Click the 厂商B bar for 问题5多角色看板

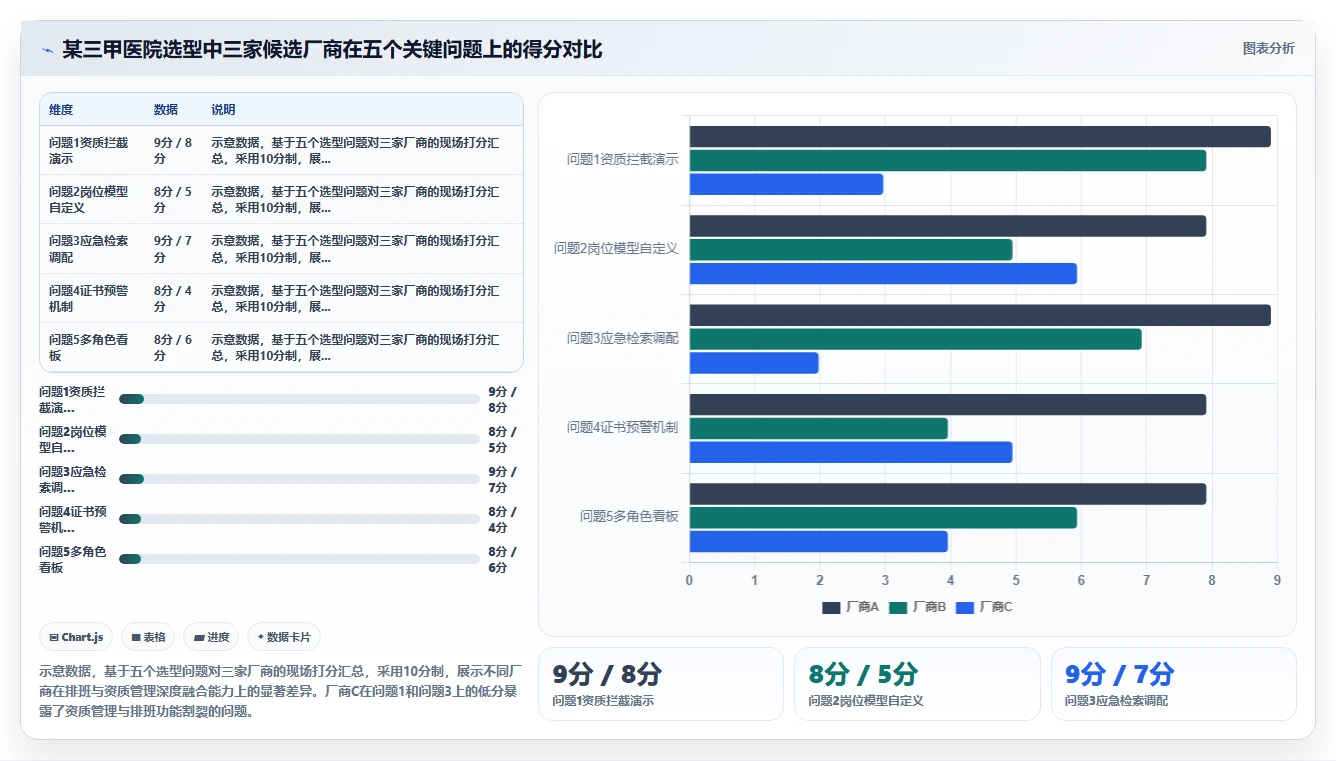[883, 518]
